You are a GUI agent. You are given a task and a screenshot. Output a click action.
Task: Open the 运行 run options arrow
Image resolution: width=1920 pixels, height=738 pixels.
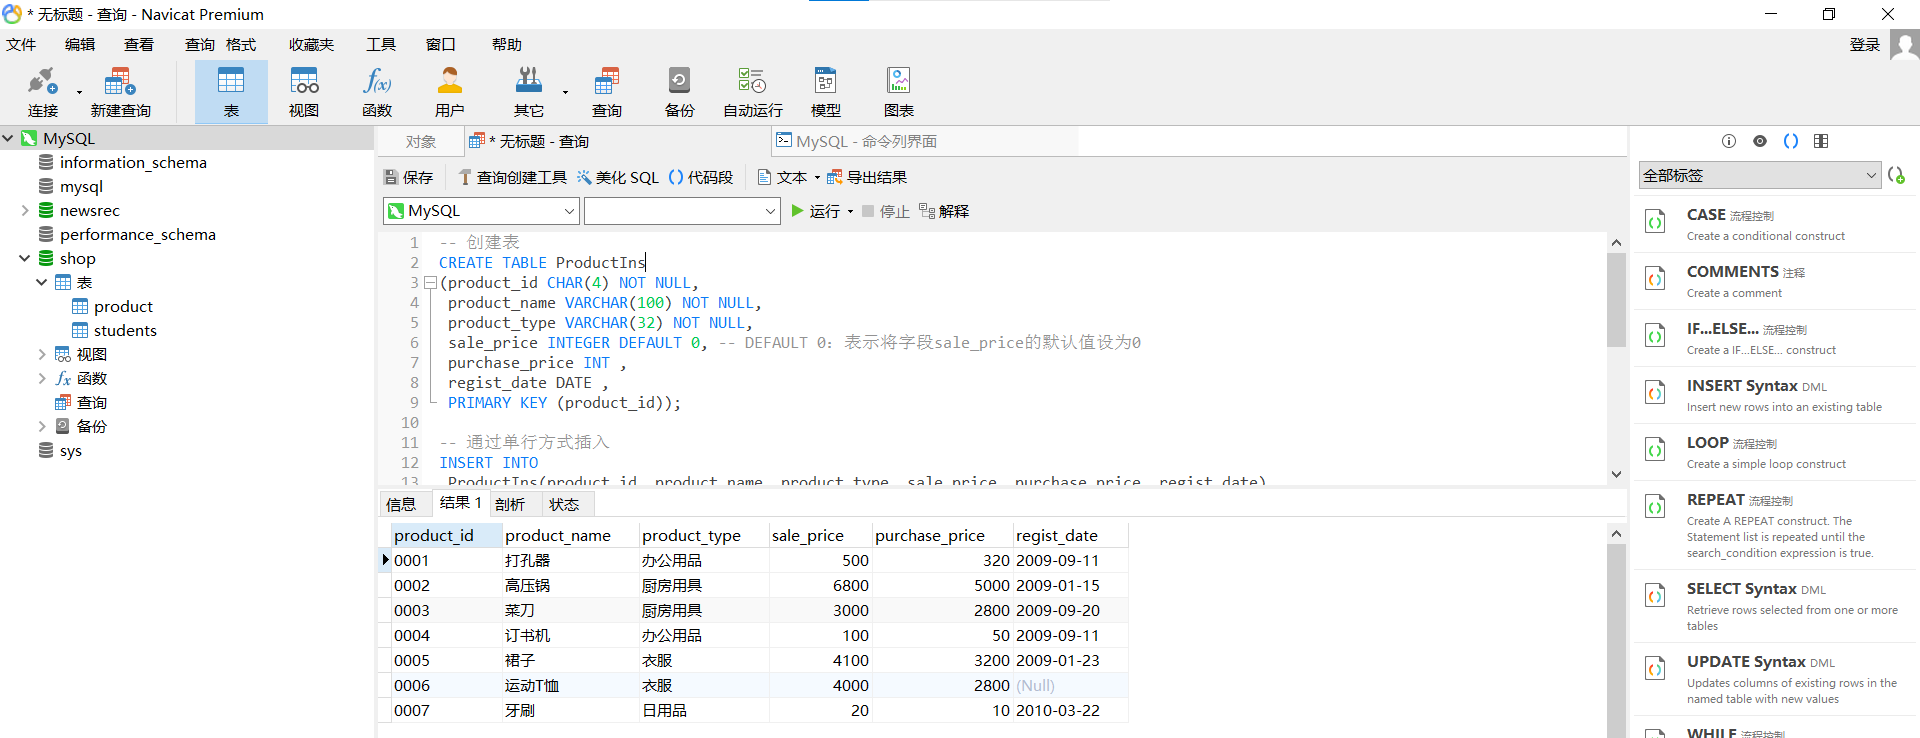[850, 211]
